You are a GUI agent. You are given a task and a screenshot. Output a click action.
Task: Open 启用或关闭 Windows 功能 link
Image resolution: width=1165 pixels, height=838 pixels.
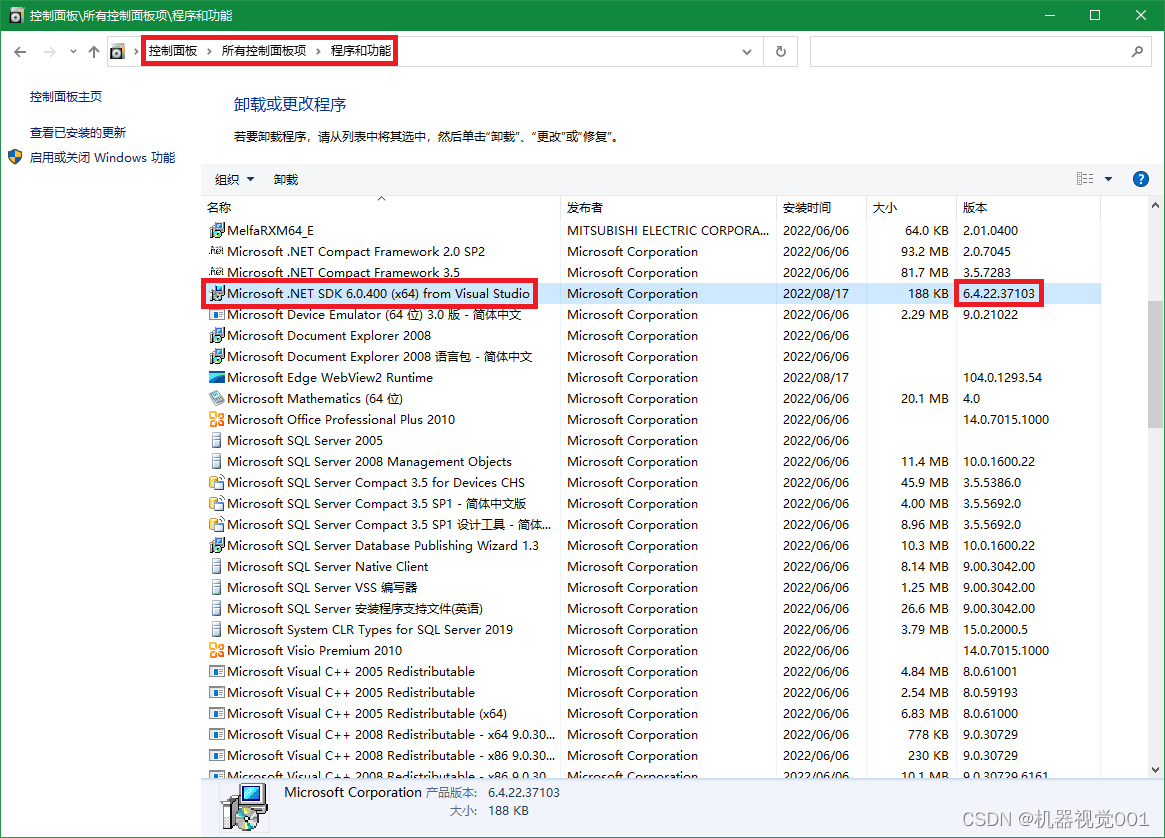pyautogui.click(x=103, y=157)
